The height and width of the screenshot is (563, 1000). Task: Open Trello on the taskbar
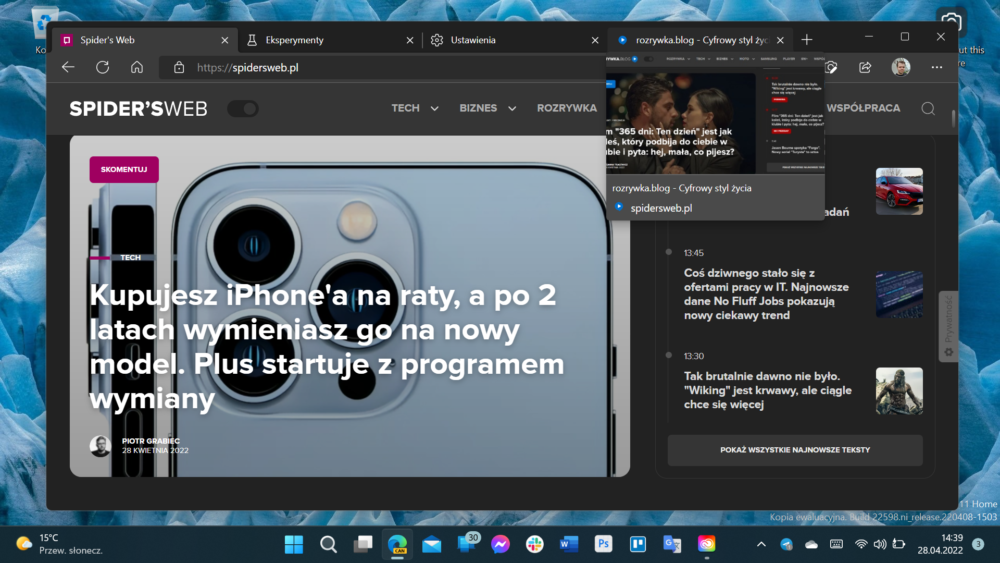(638, 545)
